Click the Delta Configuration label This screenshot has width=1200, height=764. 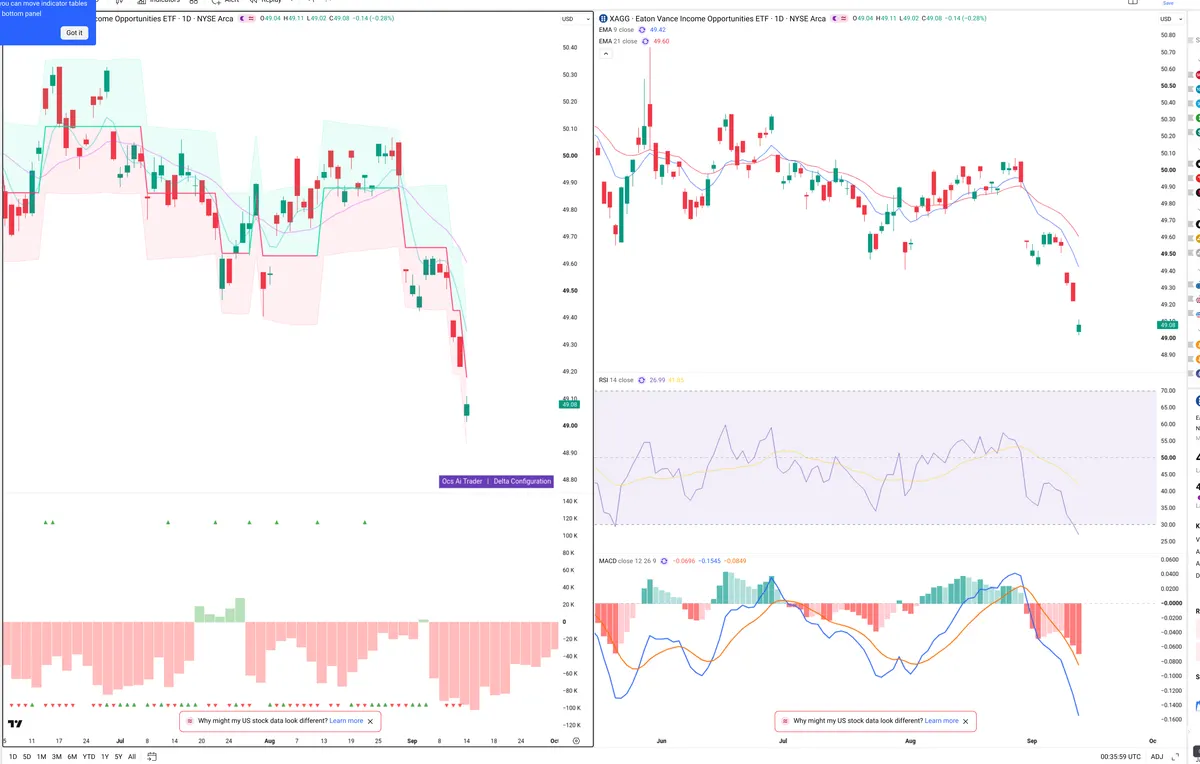(x=522, y=481)
